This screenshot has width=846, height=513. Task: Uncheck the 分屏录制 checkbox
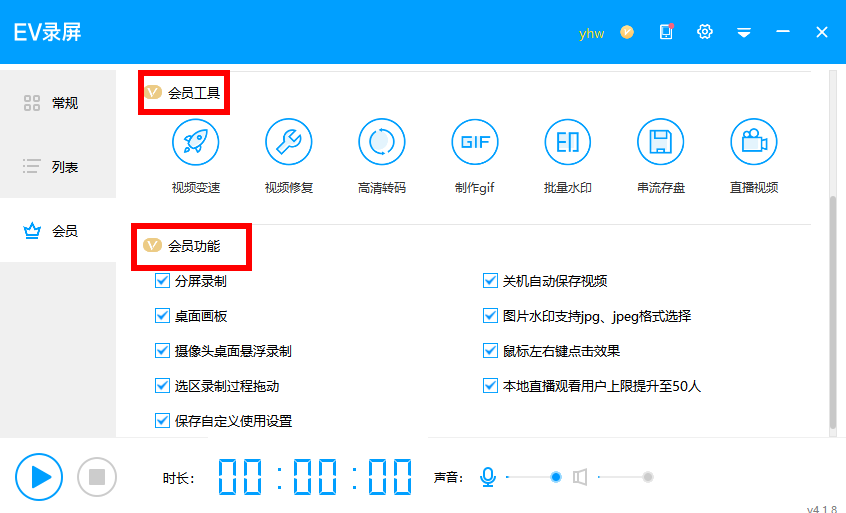pyautogui.click(x=163, y=281)
